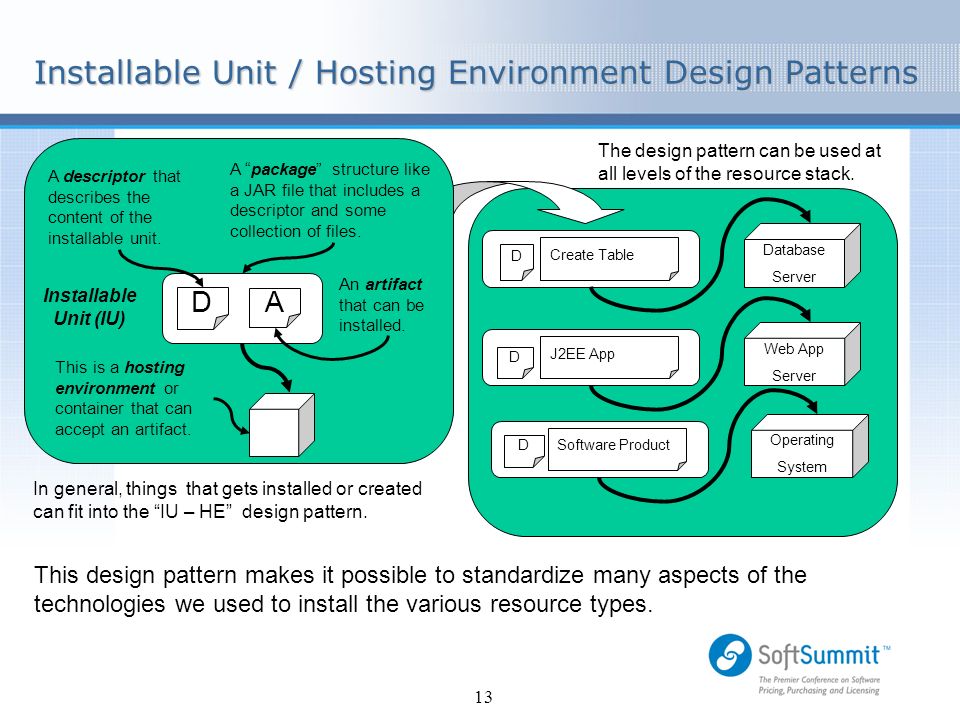Click the descriptor description text

point(114,207)
